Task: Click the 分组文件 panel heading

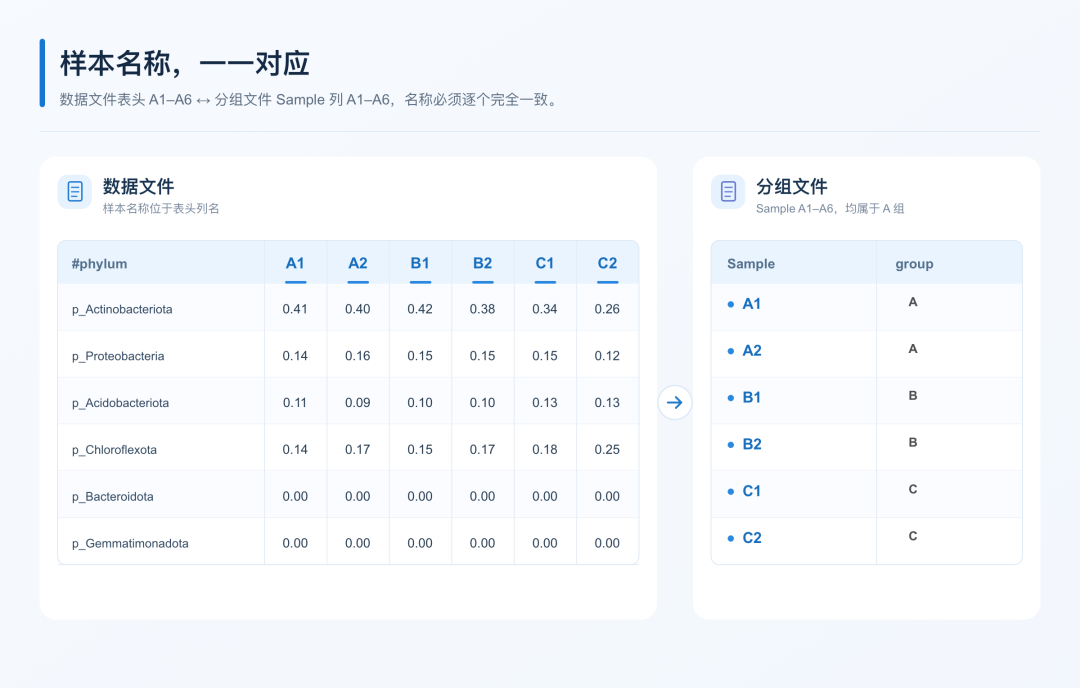Action: [x=792, y=187]
